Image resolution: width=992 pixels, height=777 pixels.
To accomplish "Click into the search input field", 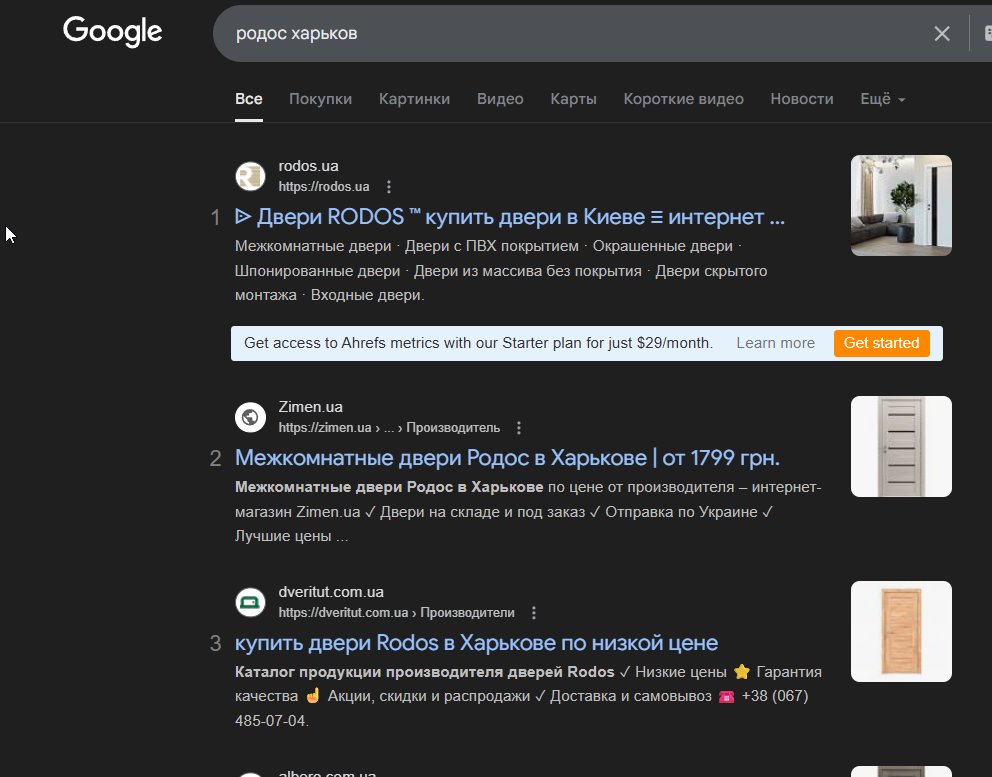I will pyautogui.click(x=569, y=34).
